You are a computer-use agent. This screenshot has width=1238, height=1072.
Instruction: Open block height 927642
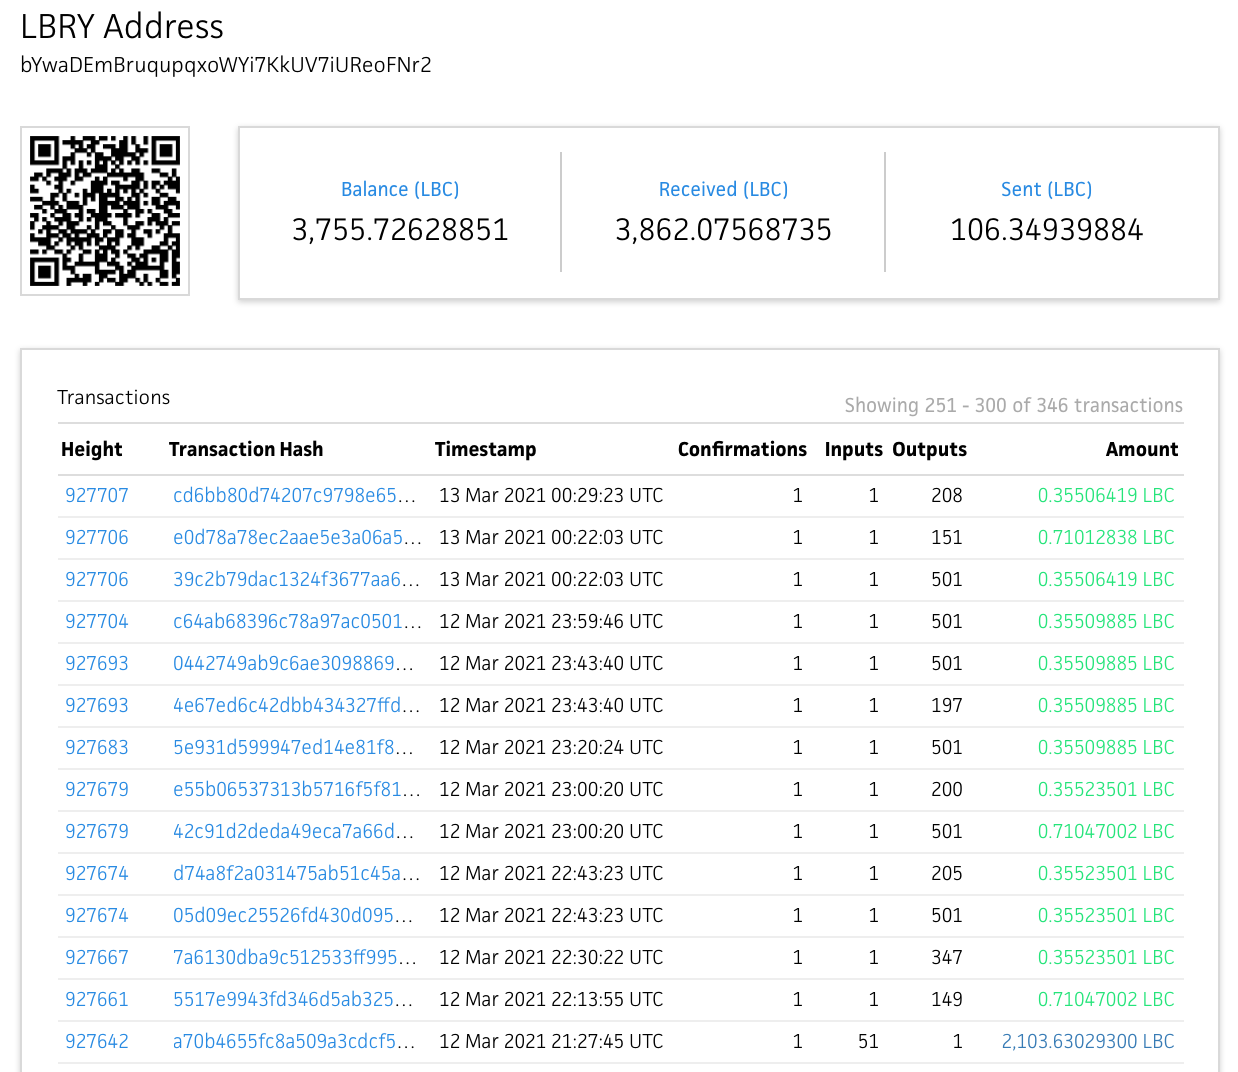[x=97, y=1041]
